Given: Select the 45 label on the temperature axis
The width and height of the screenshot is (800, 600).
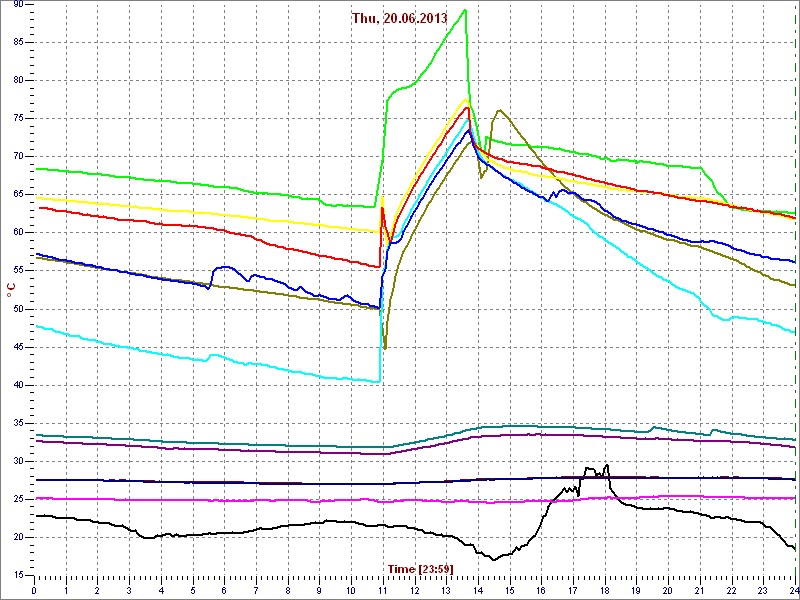Looking at the screenshot, I should tap(16, 347).
